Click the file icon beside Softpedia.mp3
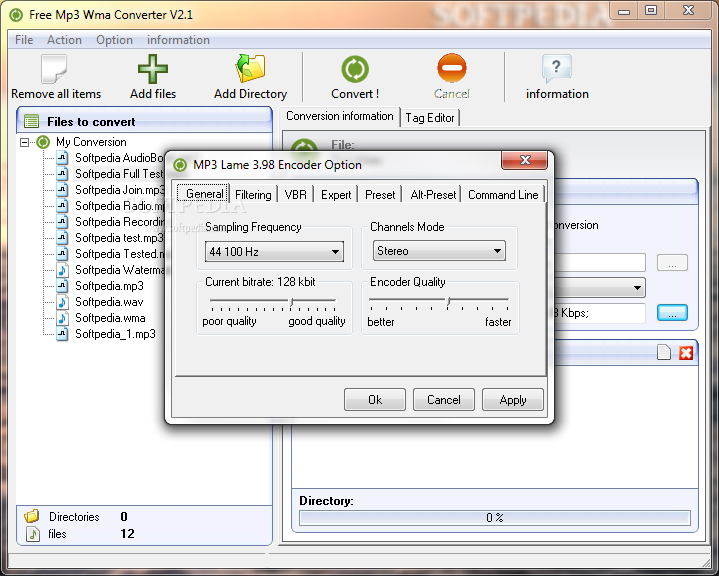This screenshot has width=719, height=576. pyautogui.click(x=62, y=286)
